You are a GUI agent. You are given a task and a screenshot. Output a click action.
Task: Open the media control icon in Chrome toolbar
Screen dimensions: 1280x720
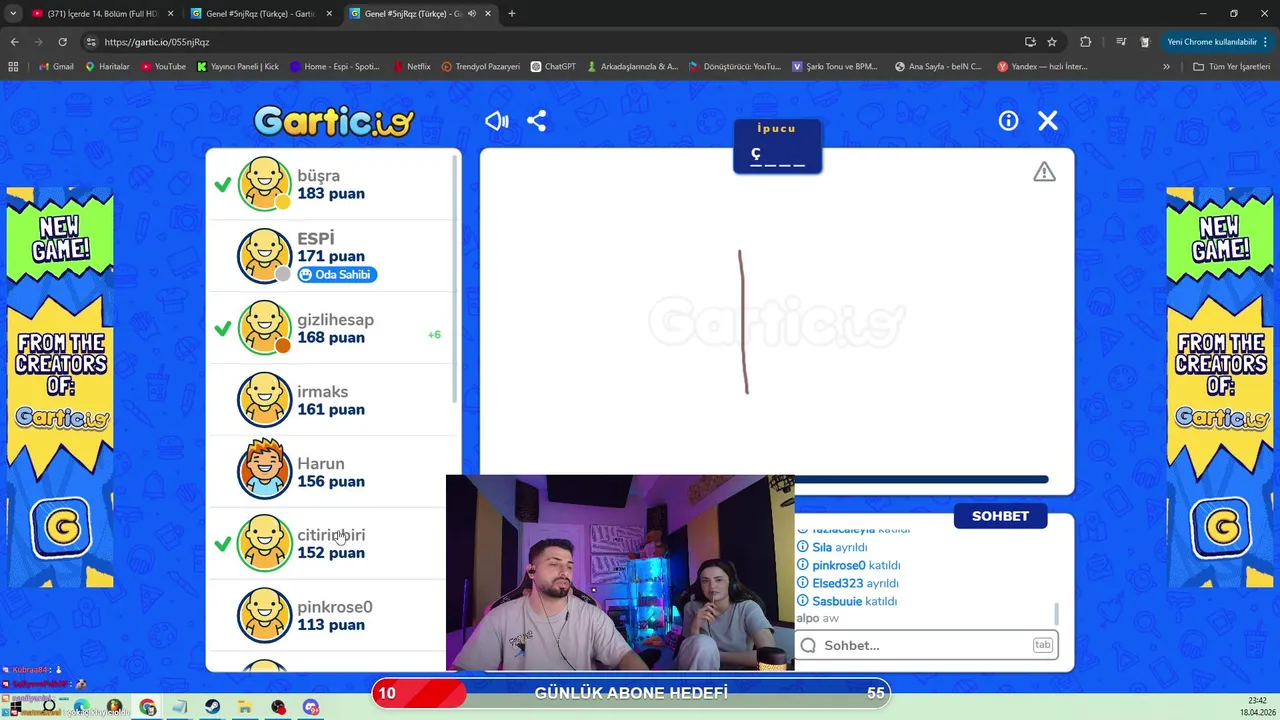(1120, 42)
